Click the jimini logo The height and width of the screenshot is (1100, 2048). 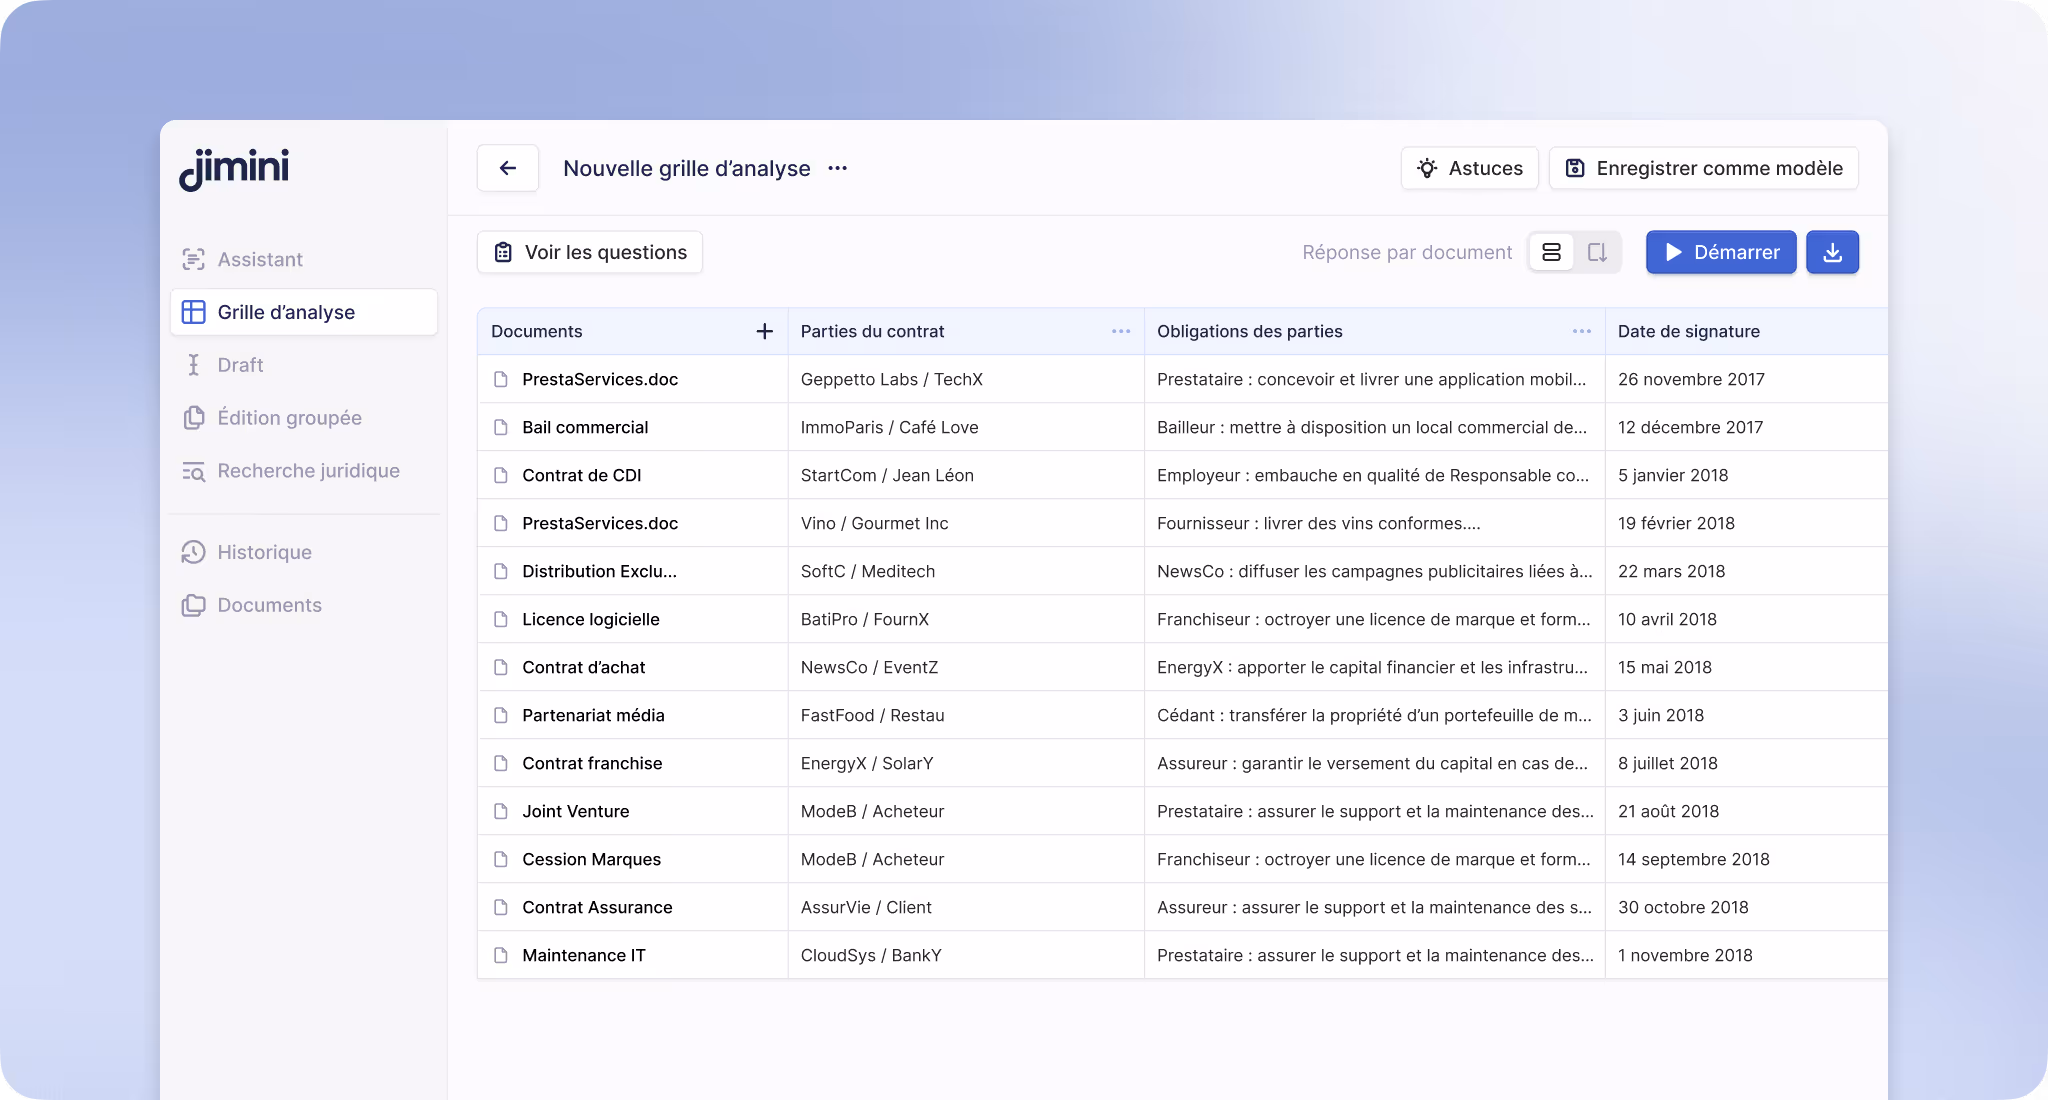(x=234, y=169)
